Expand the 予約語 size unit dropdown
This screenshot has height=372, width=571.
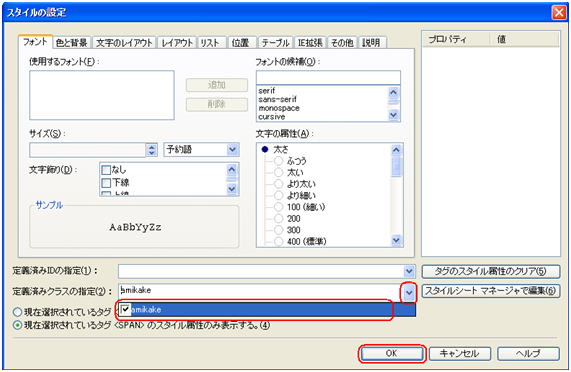click(232, 149)
